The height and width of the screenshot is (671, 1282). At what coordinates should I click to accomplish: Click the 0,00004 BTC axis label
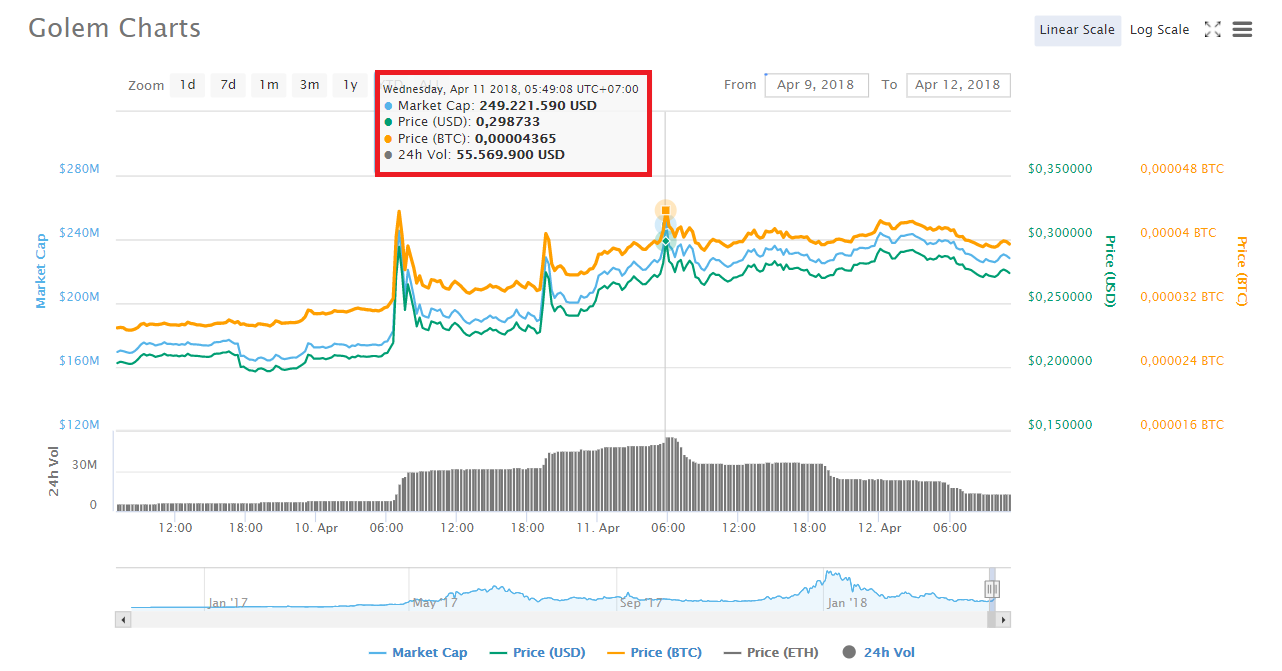pos(1178,233)
